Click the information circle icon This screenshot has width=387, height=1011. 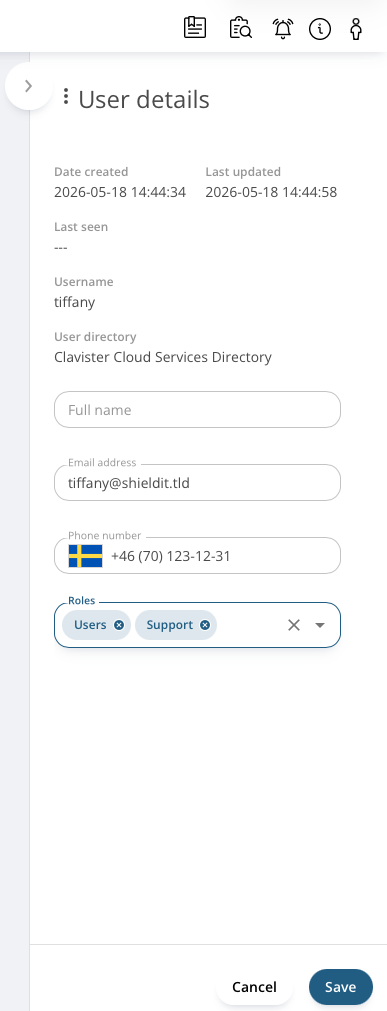pos(320,29)
